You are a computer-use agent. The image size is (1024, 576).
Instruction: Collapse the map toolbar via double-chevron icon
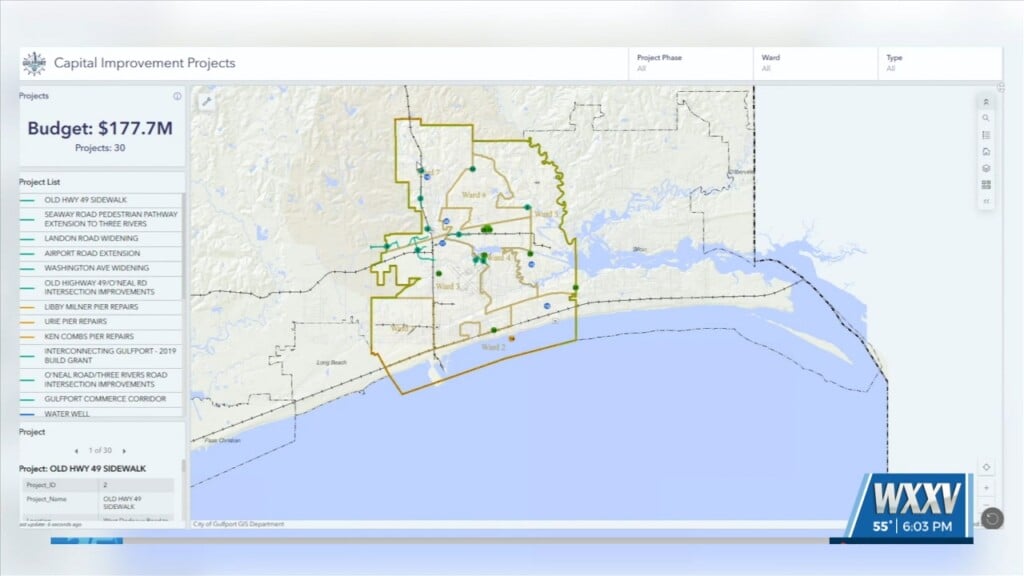[986, 101]
